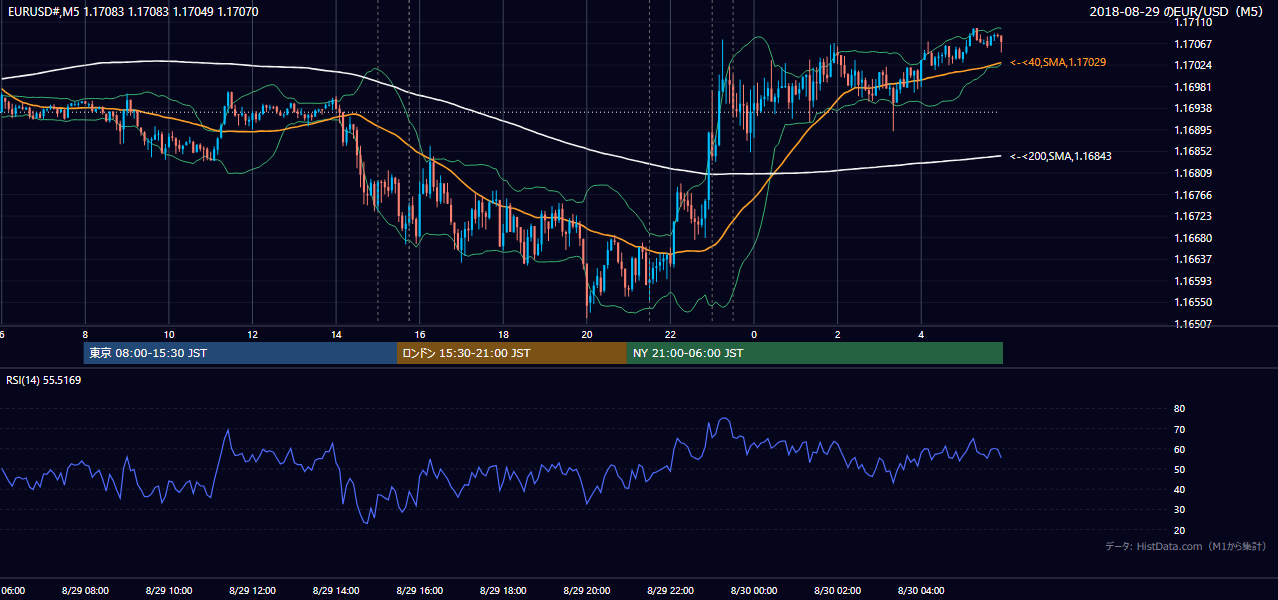Click RSI scale value 30
This screenshot has height=600, width=1278.
click(x=1179, y=510)
